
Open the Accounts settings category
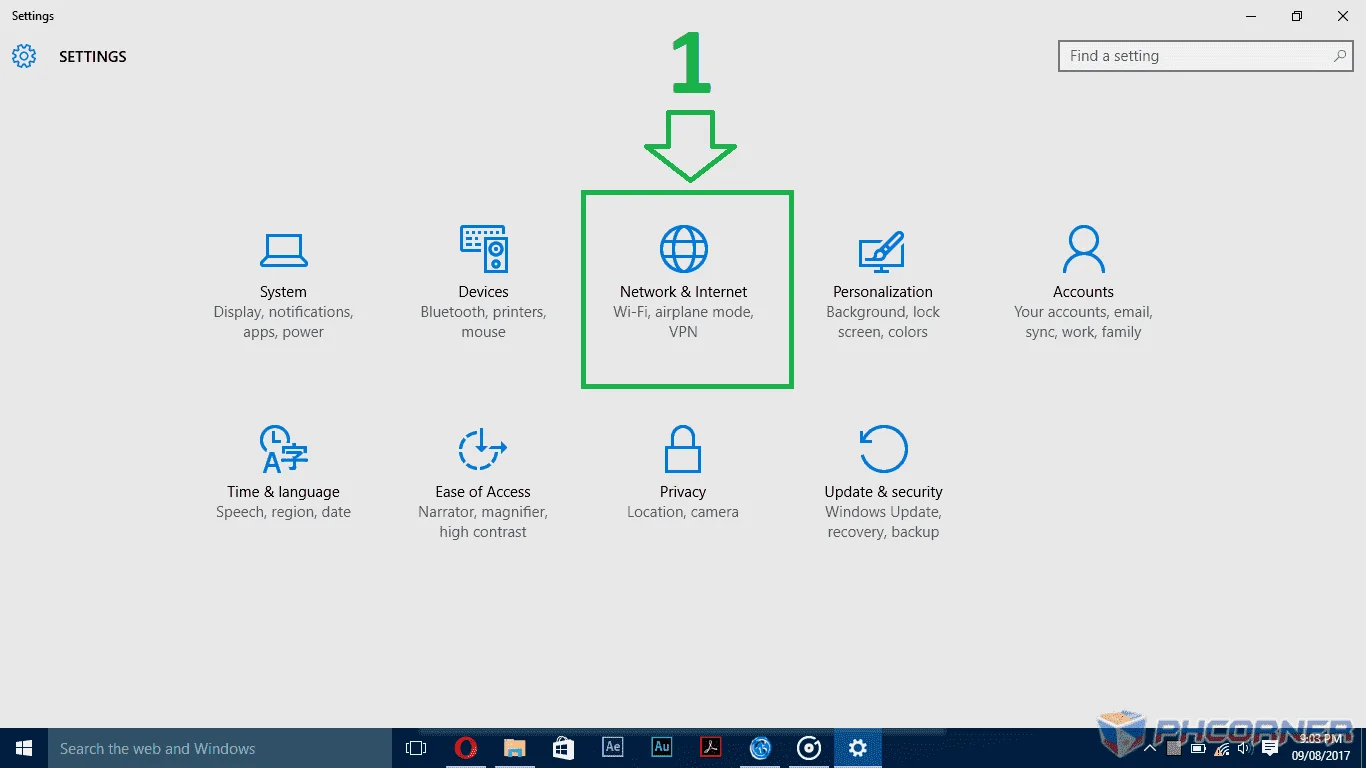[x=1083, y=283]
